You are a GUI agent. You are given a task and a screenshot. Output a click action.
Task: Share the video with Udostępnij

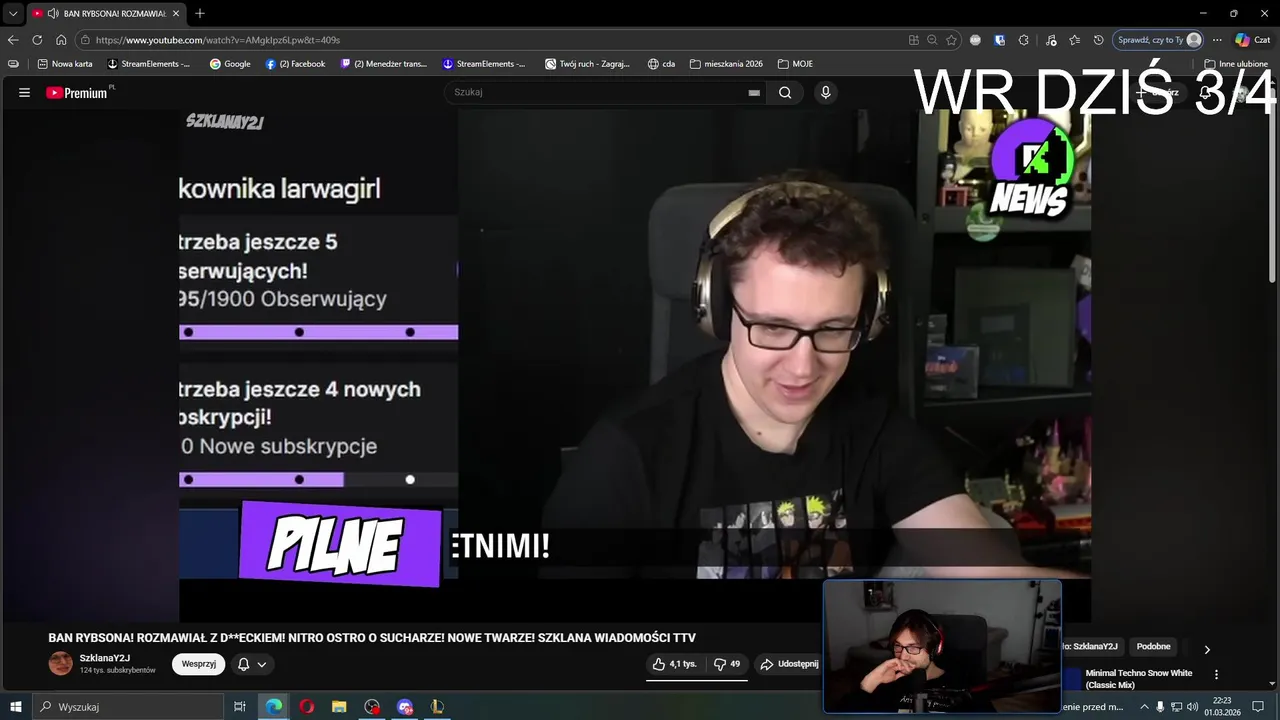point(788,664)
